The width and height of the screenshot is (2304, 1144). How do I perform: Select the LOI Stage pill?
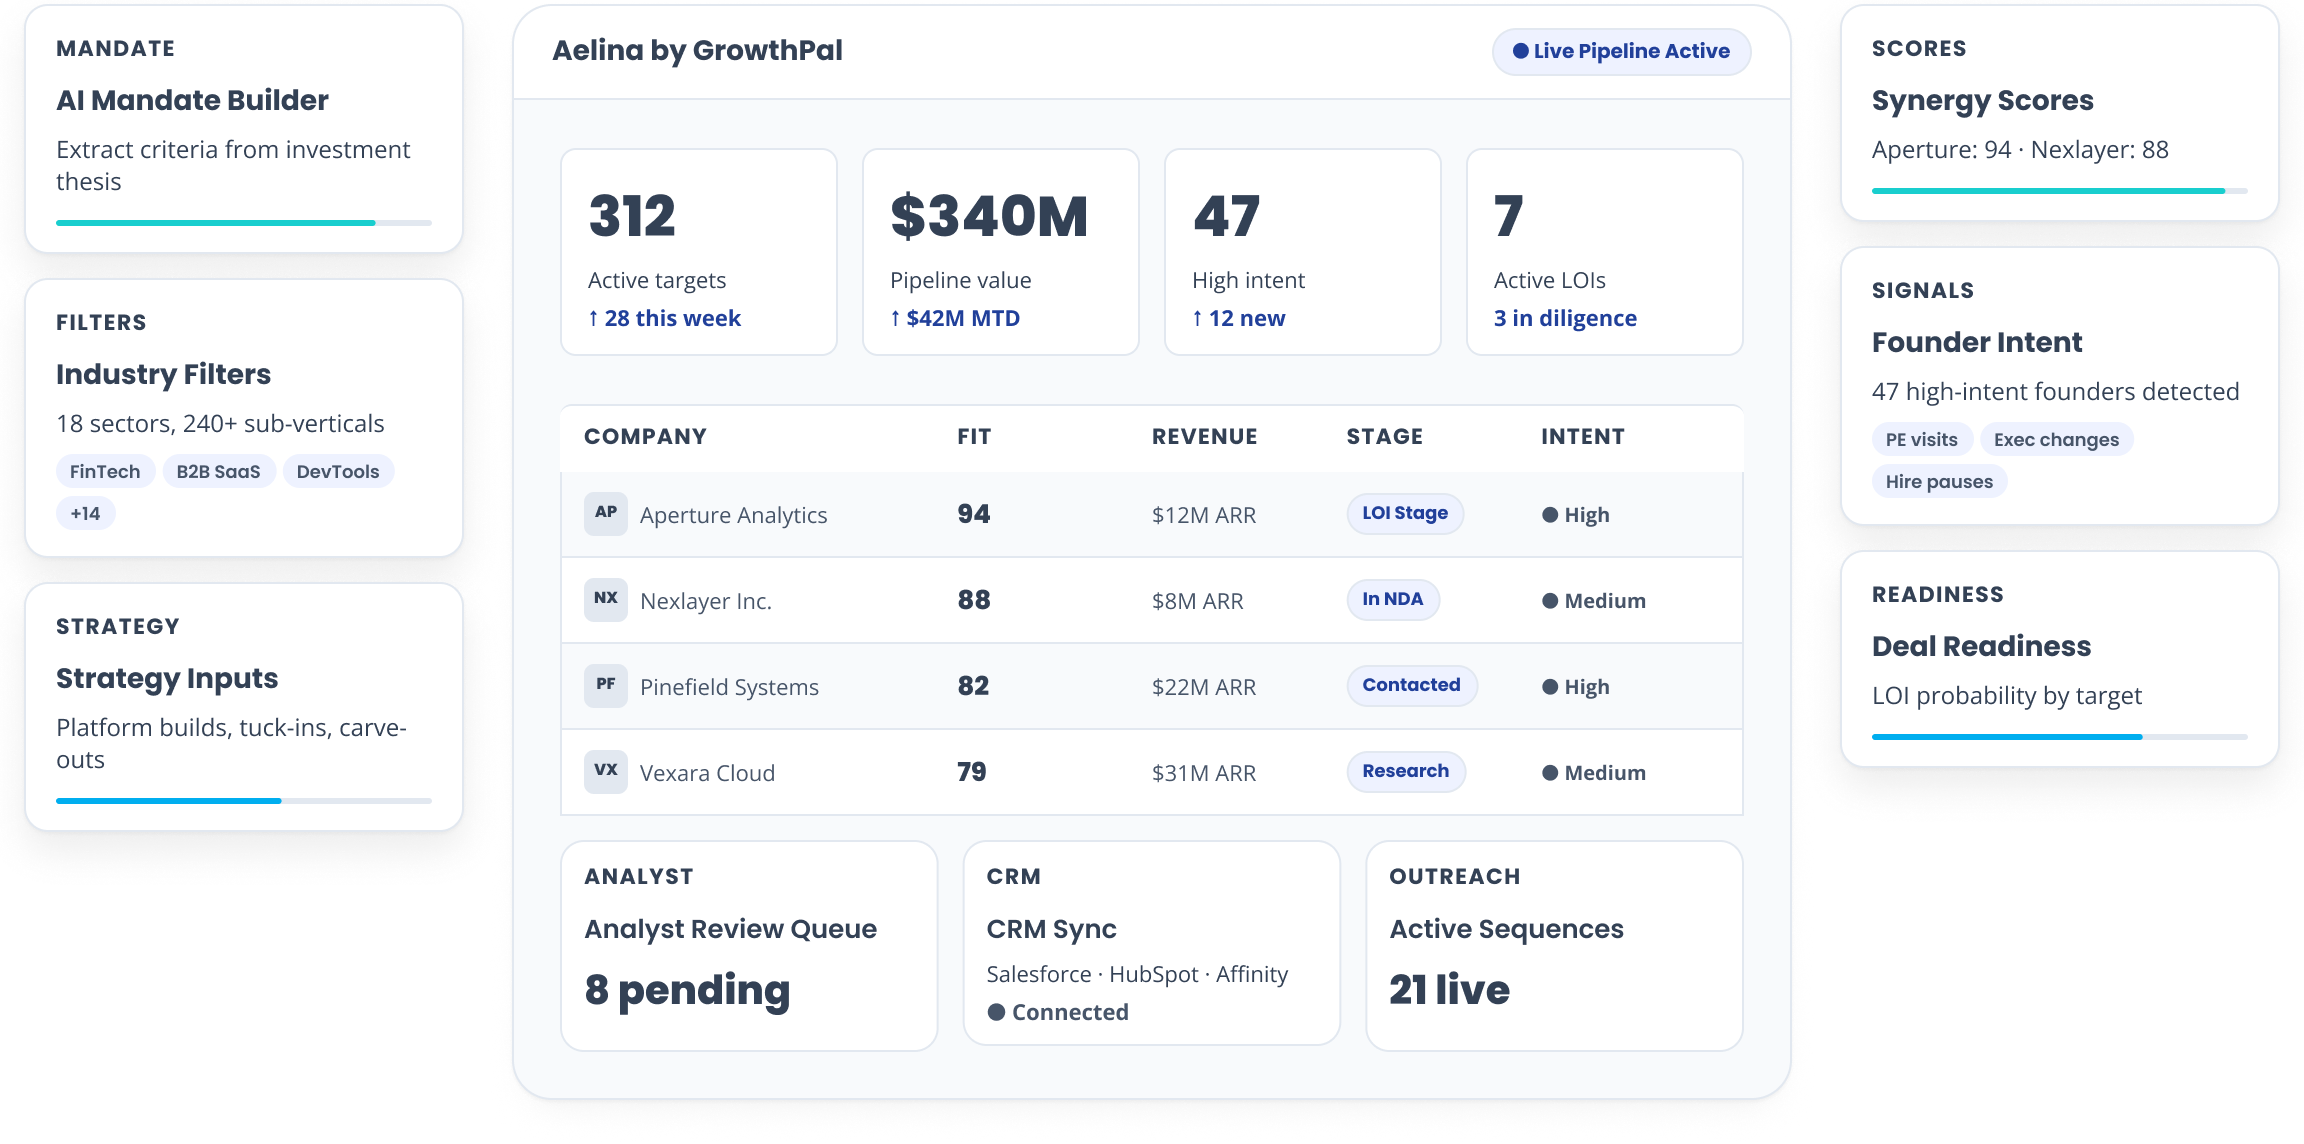[x=1405, y=513]
